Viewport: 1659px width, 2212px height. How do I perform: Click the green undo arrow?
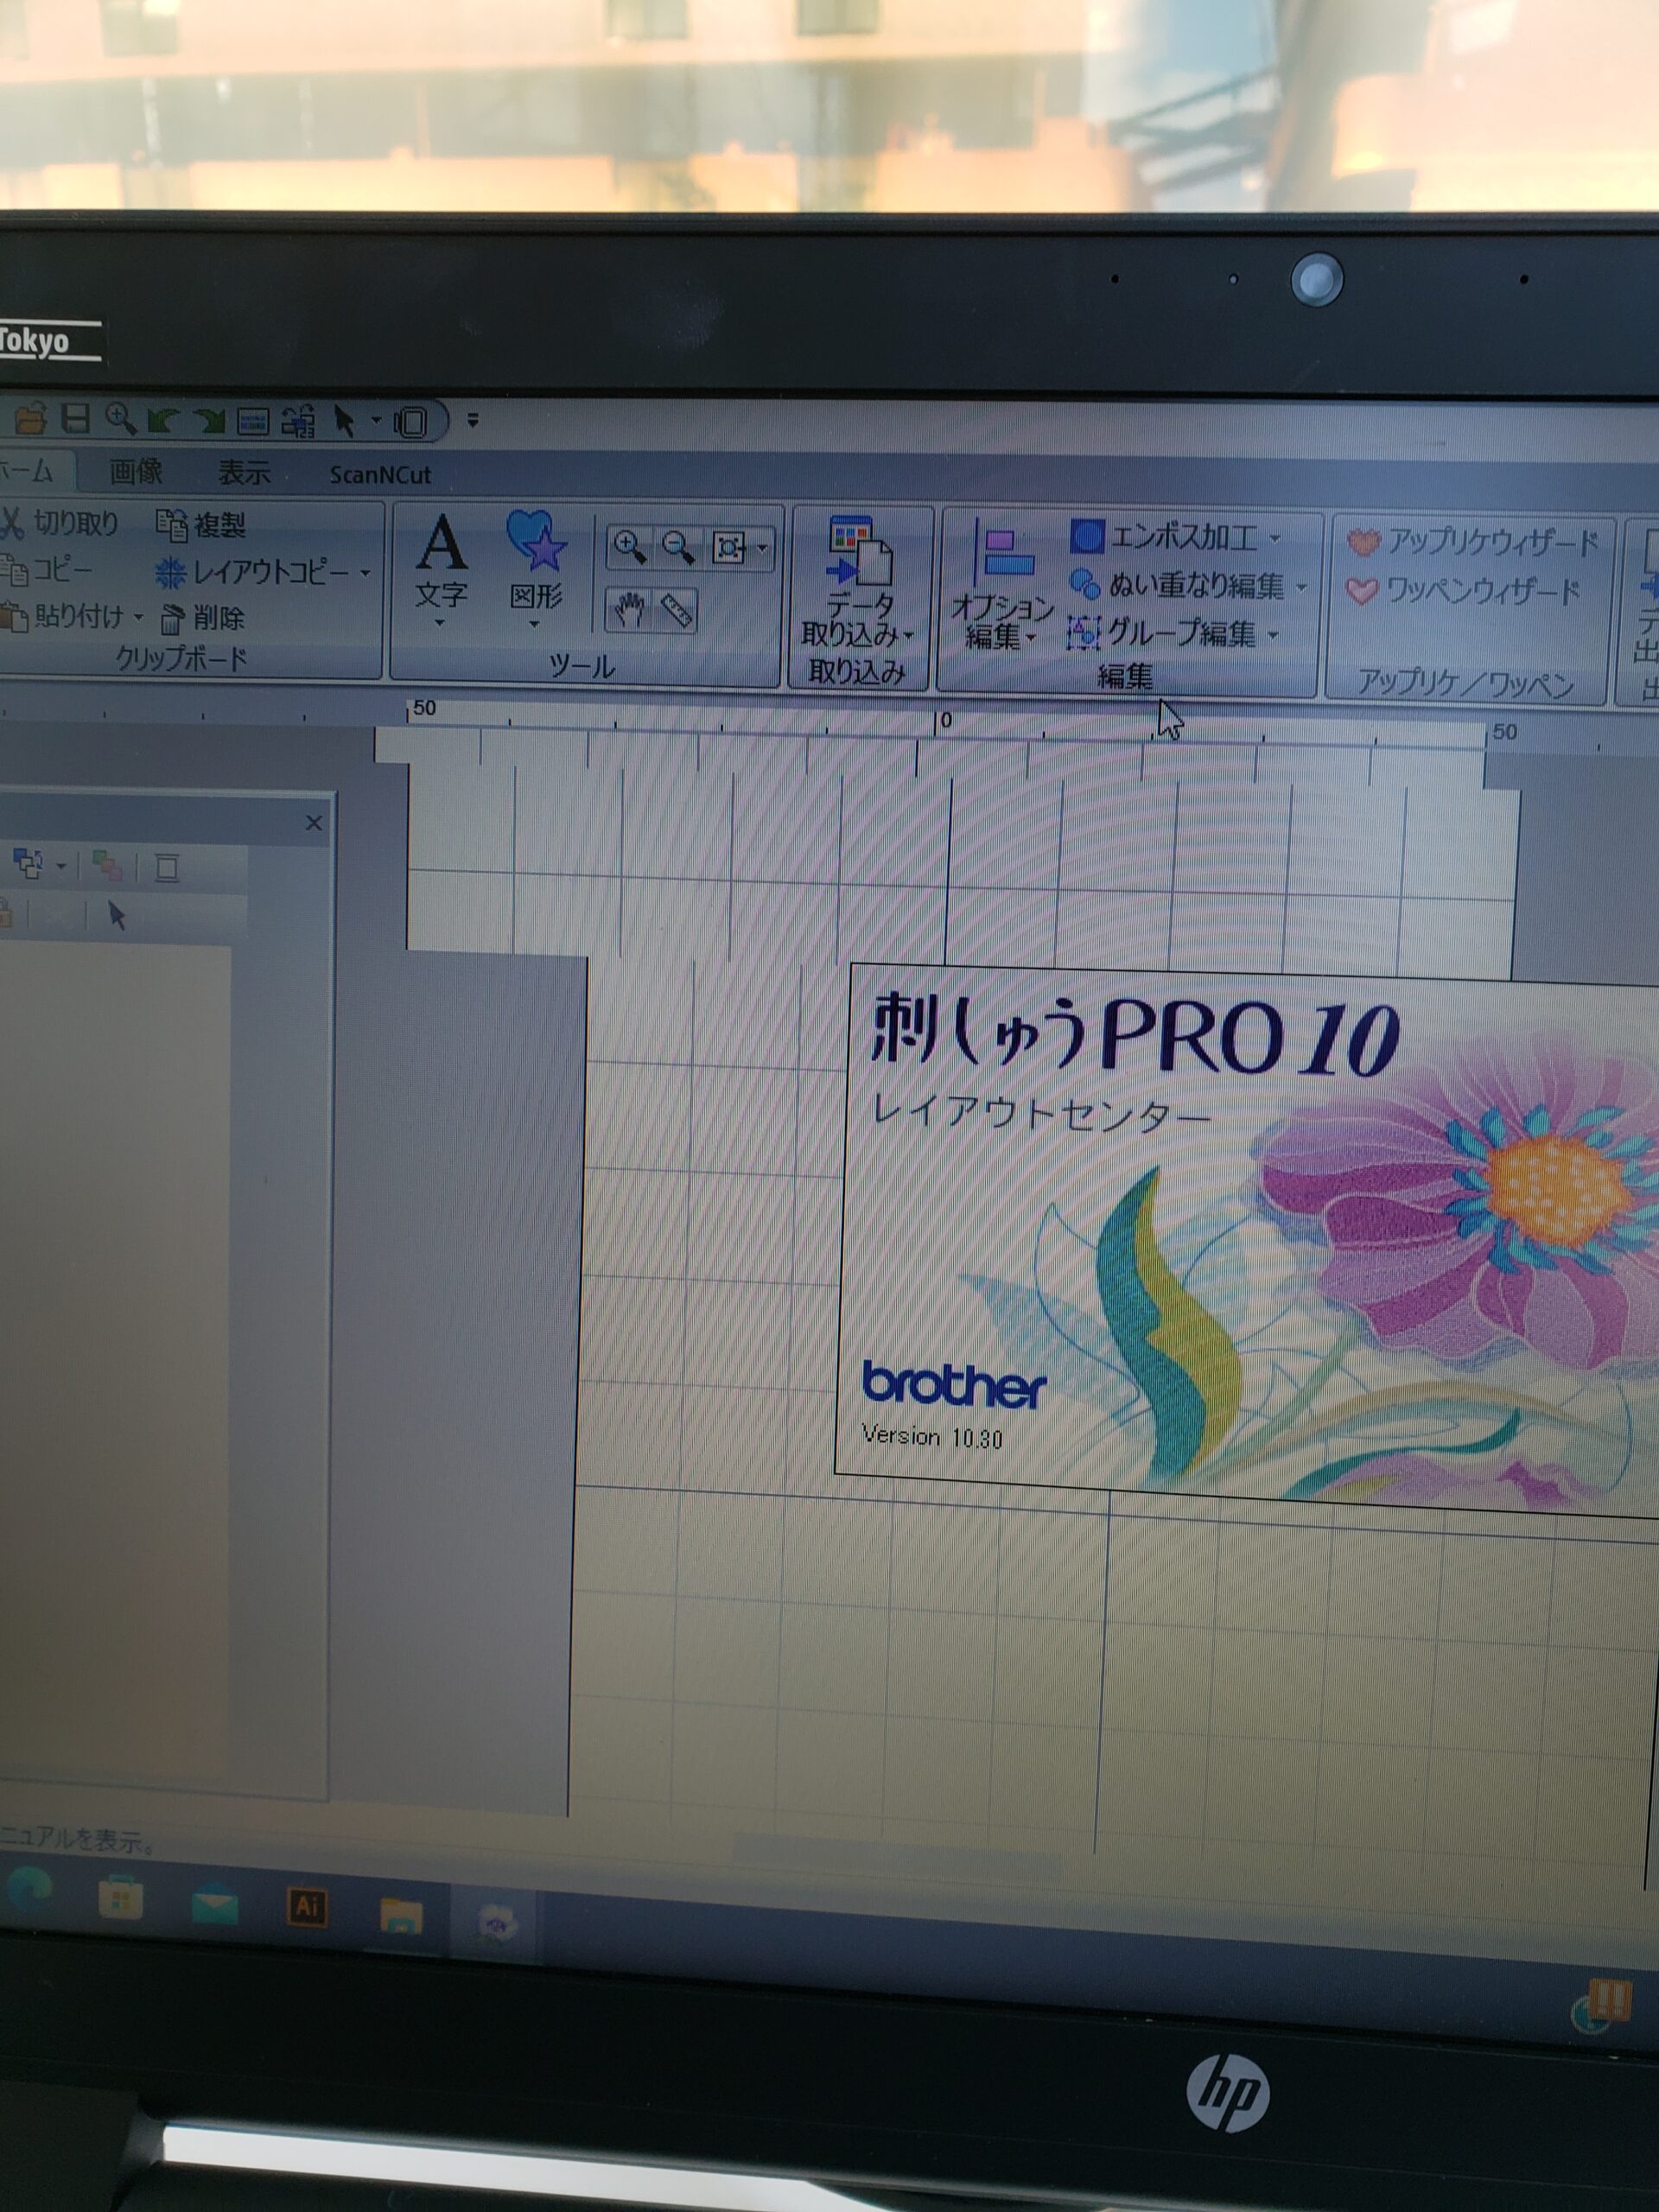coord(163,420)
